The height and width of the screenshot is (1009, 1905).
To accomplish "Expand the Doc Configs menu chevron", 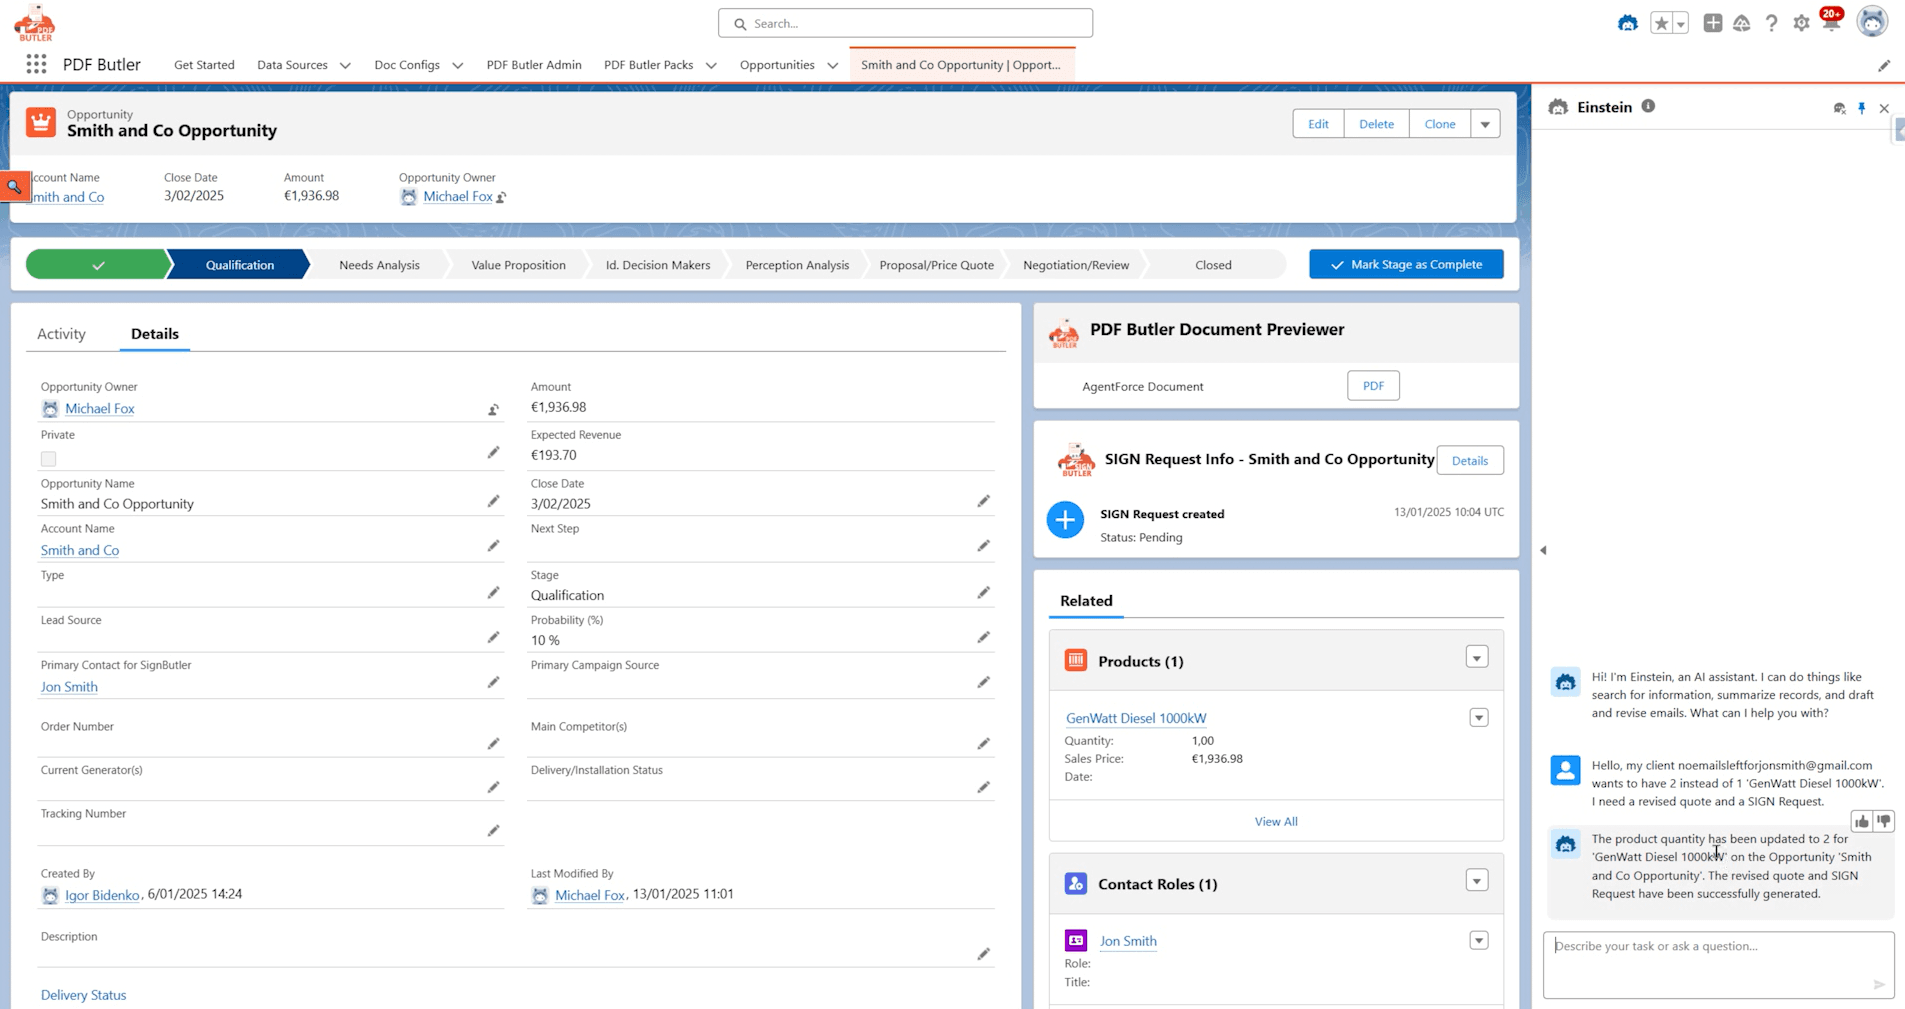I will (x=457, y=66).
